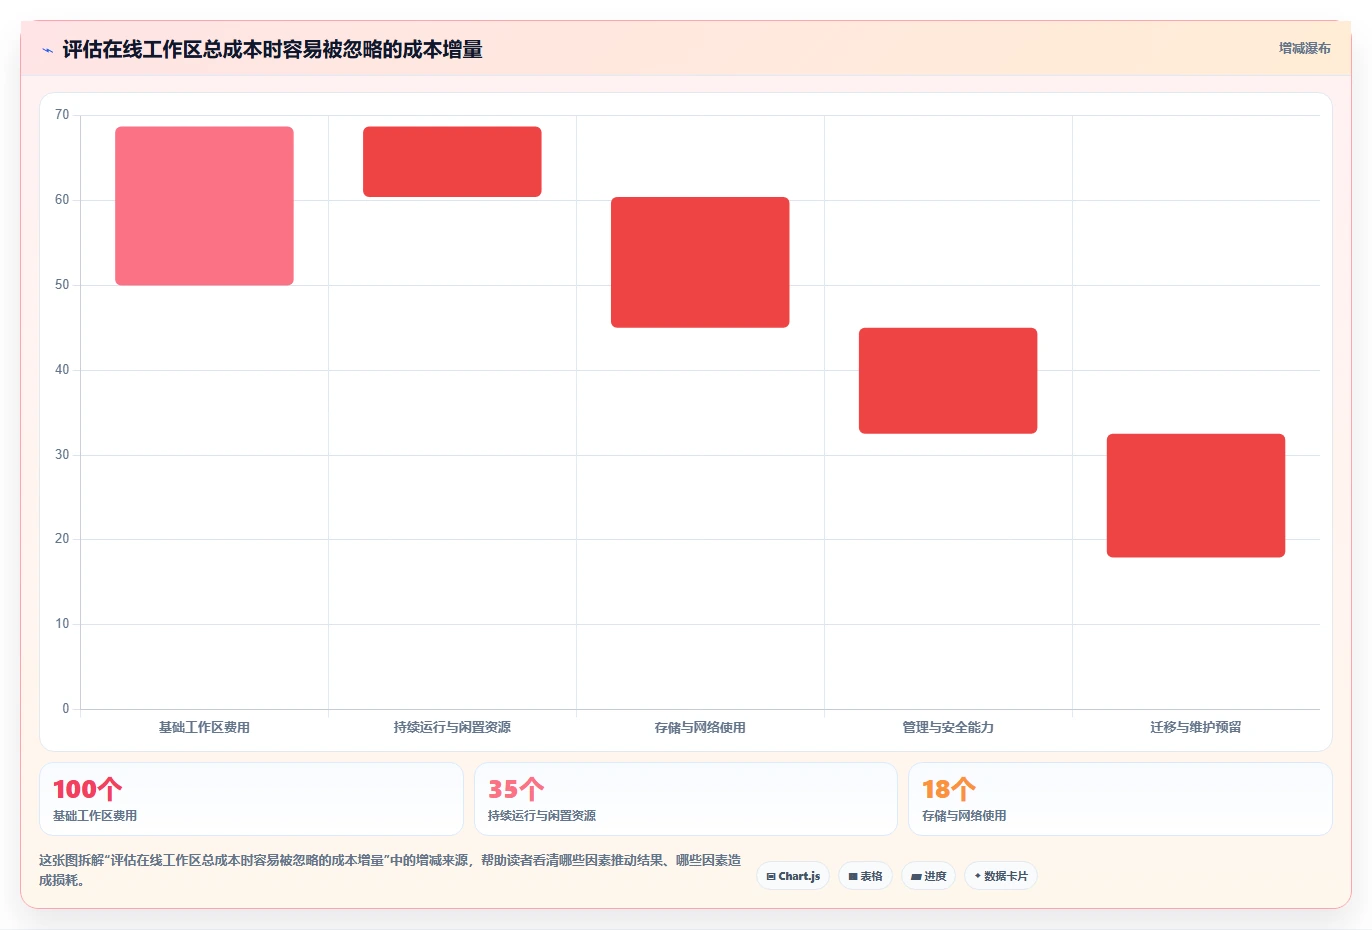The height and width of the screenshot is (930, 1372).
Task: Click the 18个 存储与网络使用 stat card
Action: coord(1120,799)
